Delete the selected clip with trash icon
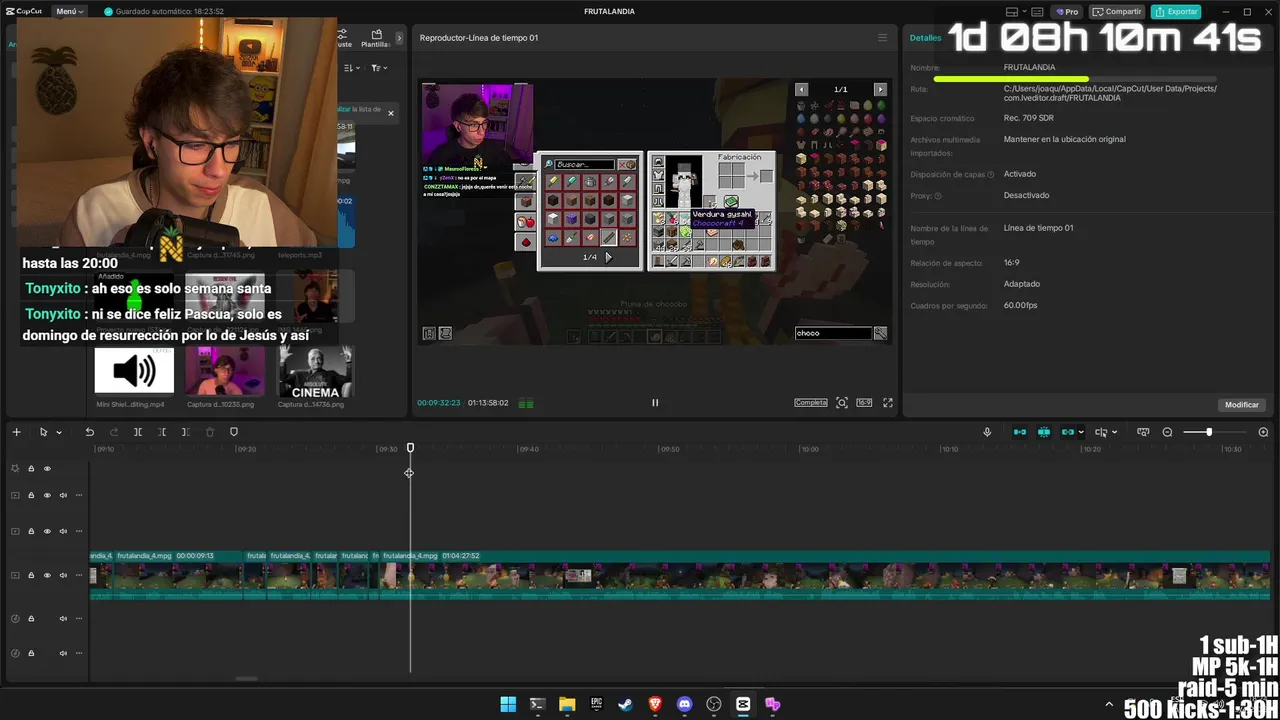 [x=210, y=432]
